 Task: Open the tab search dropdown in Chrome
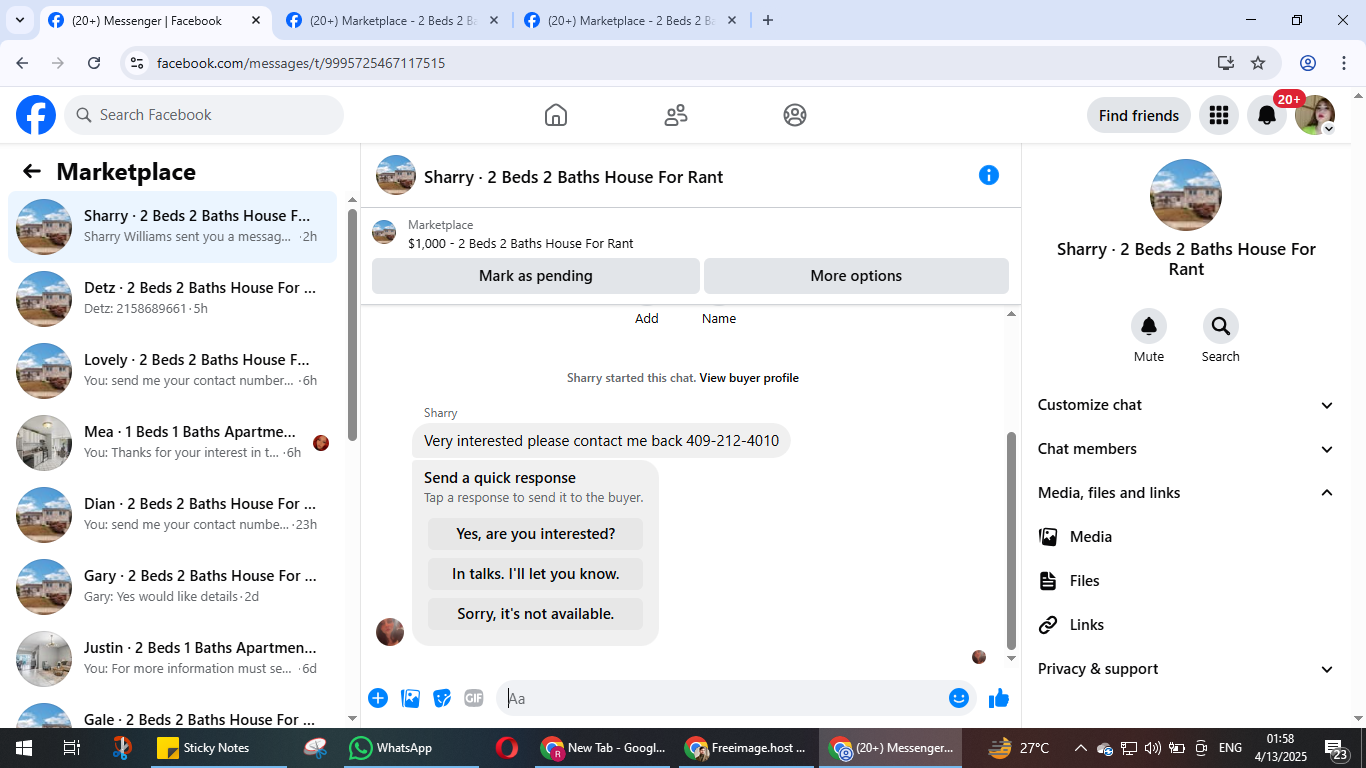[20, 20]
